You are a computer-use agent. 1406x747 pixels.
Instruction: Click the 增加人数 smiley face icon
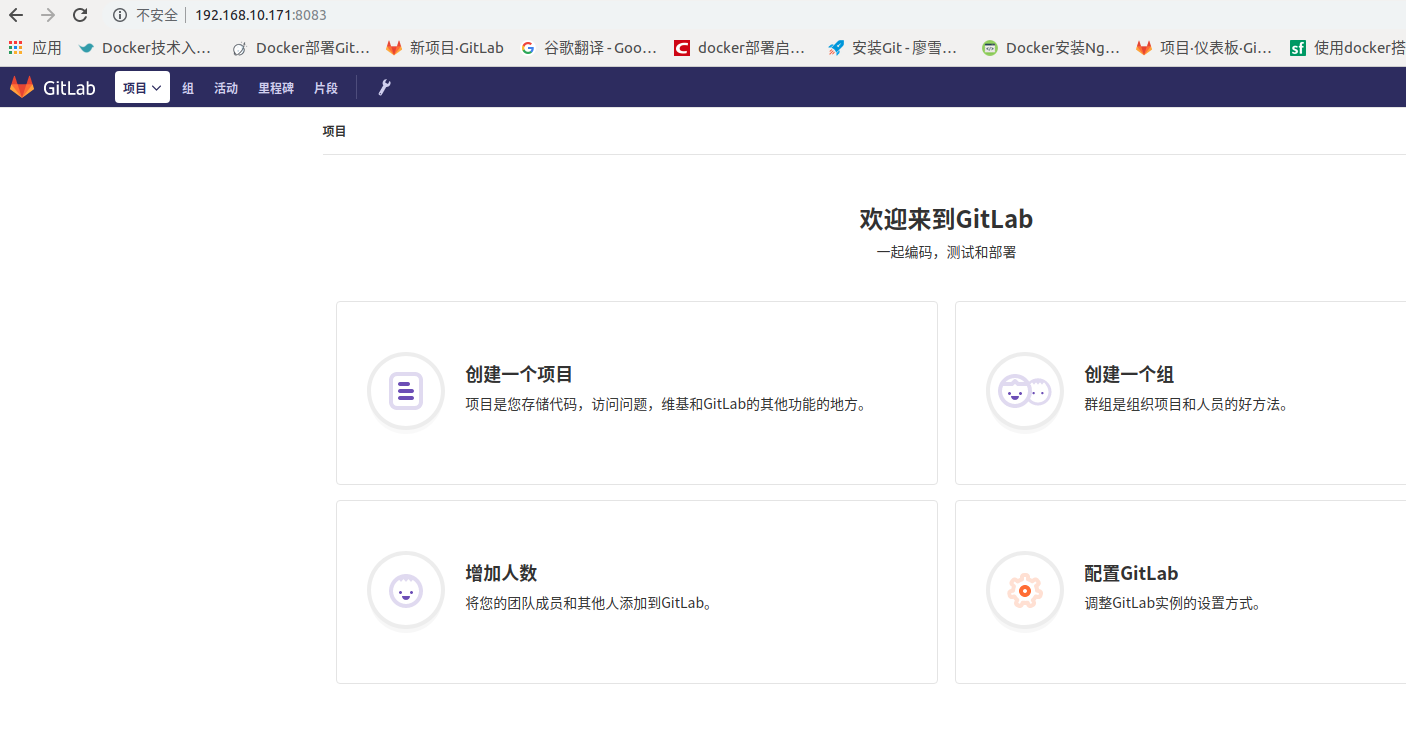pyautogui.click(x=405, y=590)
